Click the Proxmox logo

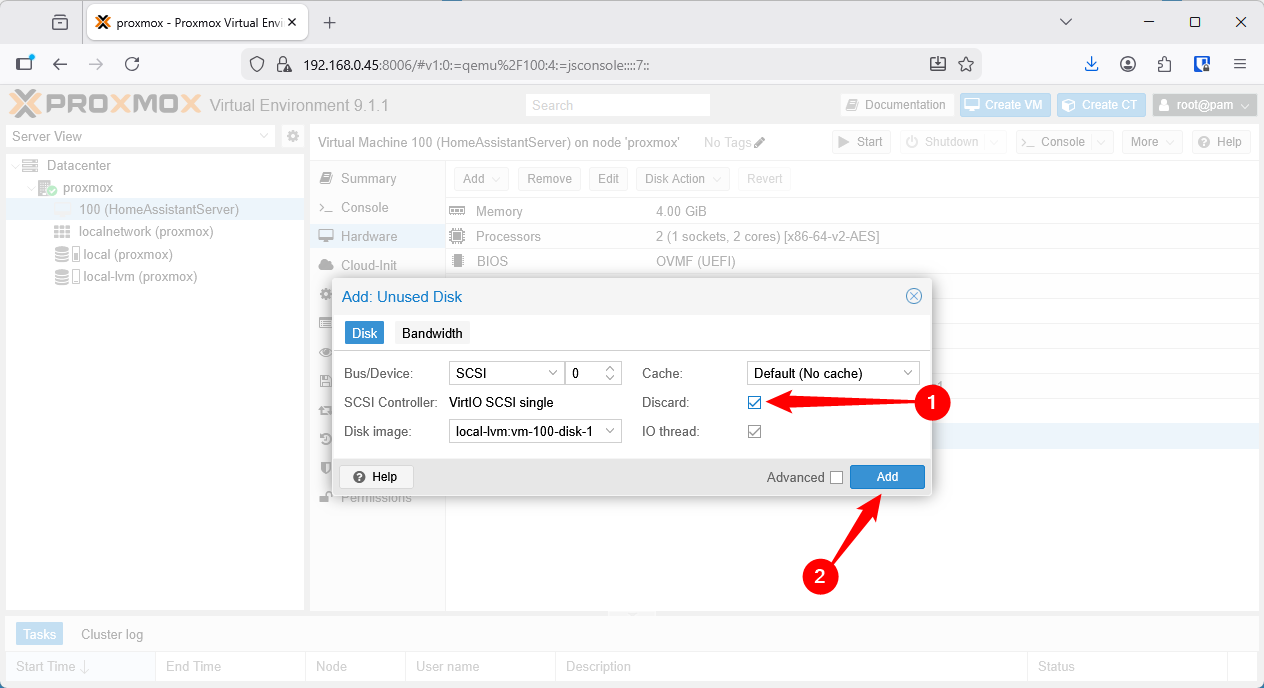coord(104,104)
